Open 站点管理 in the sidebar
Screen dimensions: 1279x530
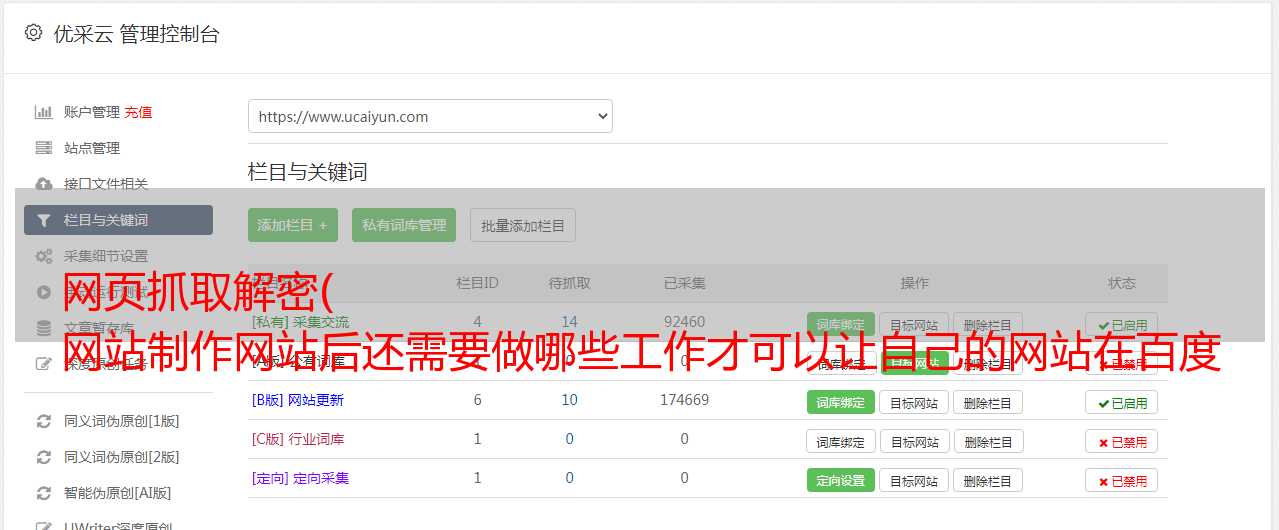[92, 148]
